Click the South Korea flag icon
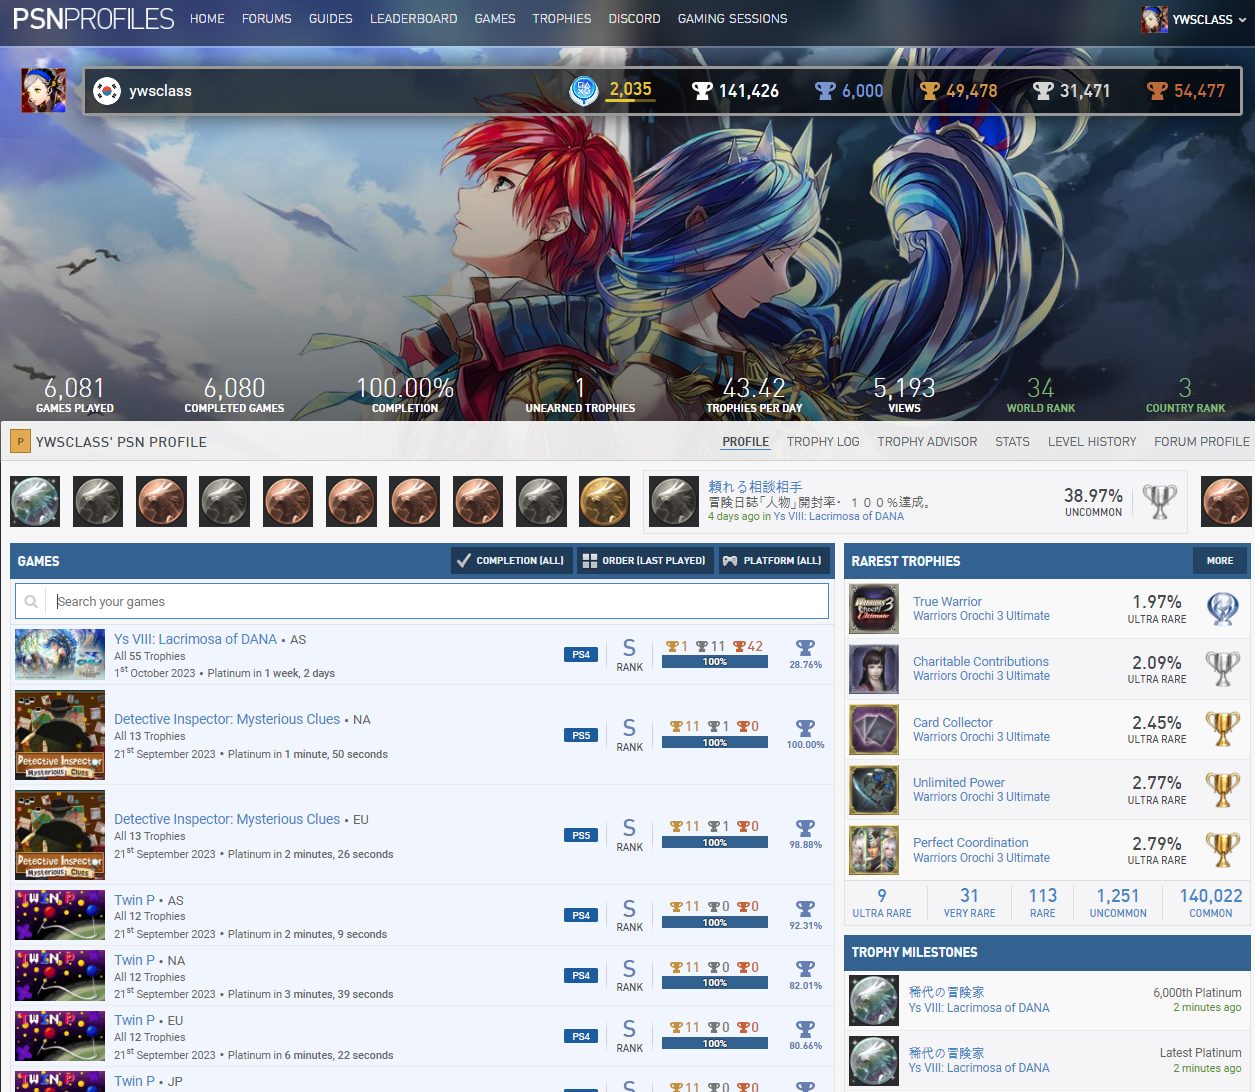The width and height of the screenshot is (1255, 1092). (x=107, y=91)
